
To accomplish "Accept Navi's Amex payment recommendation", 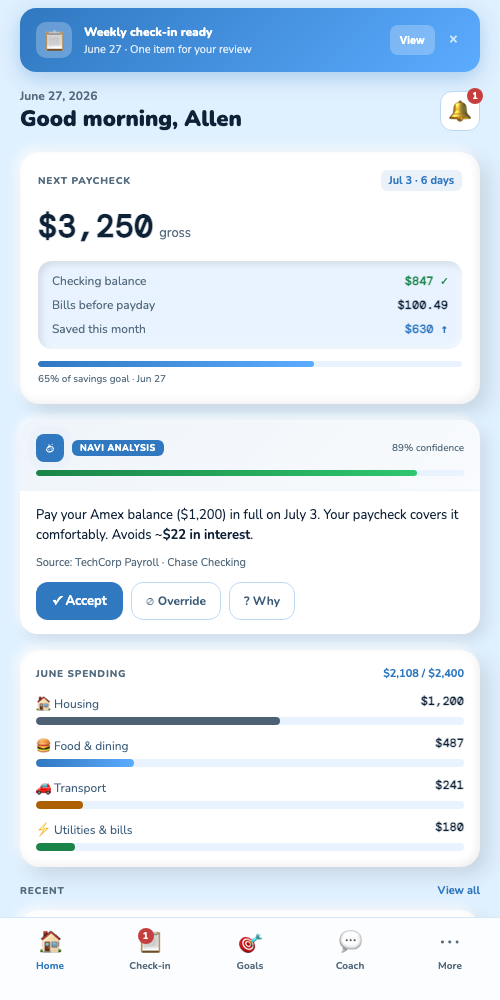I will pos(79,601).
